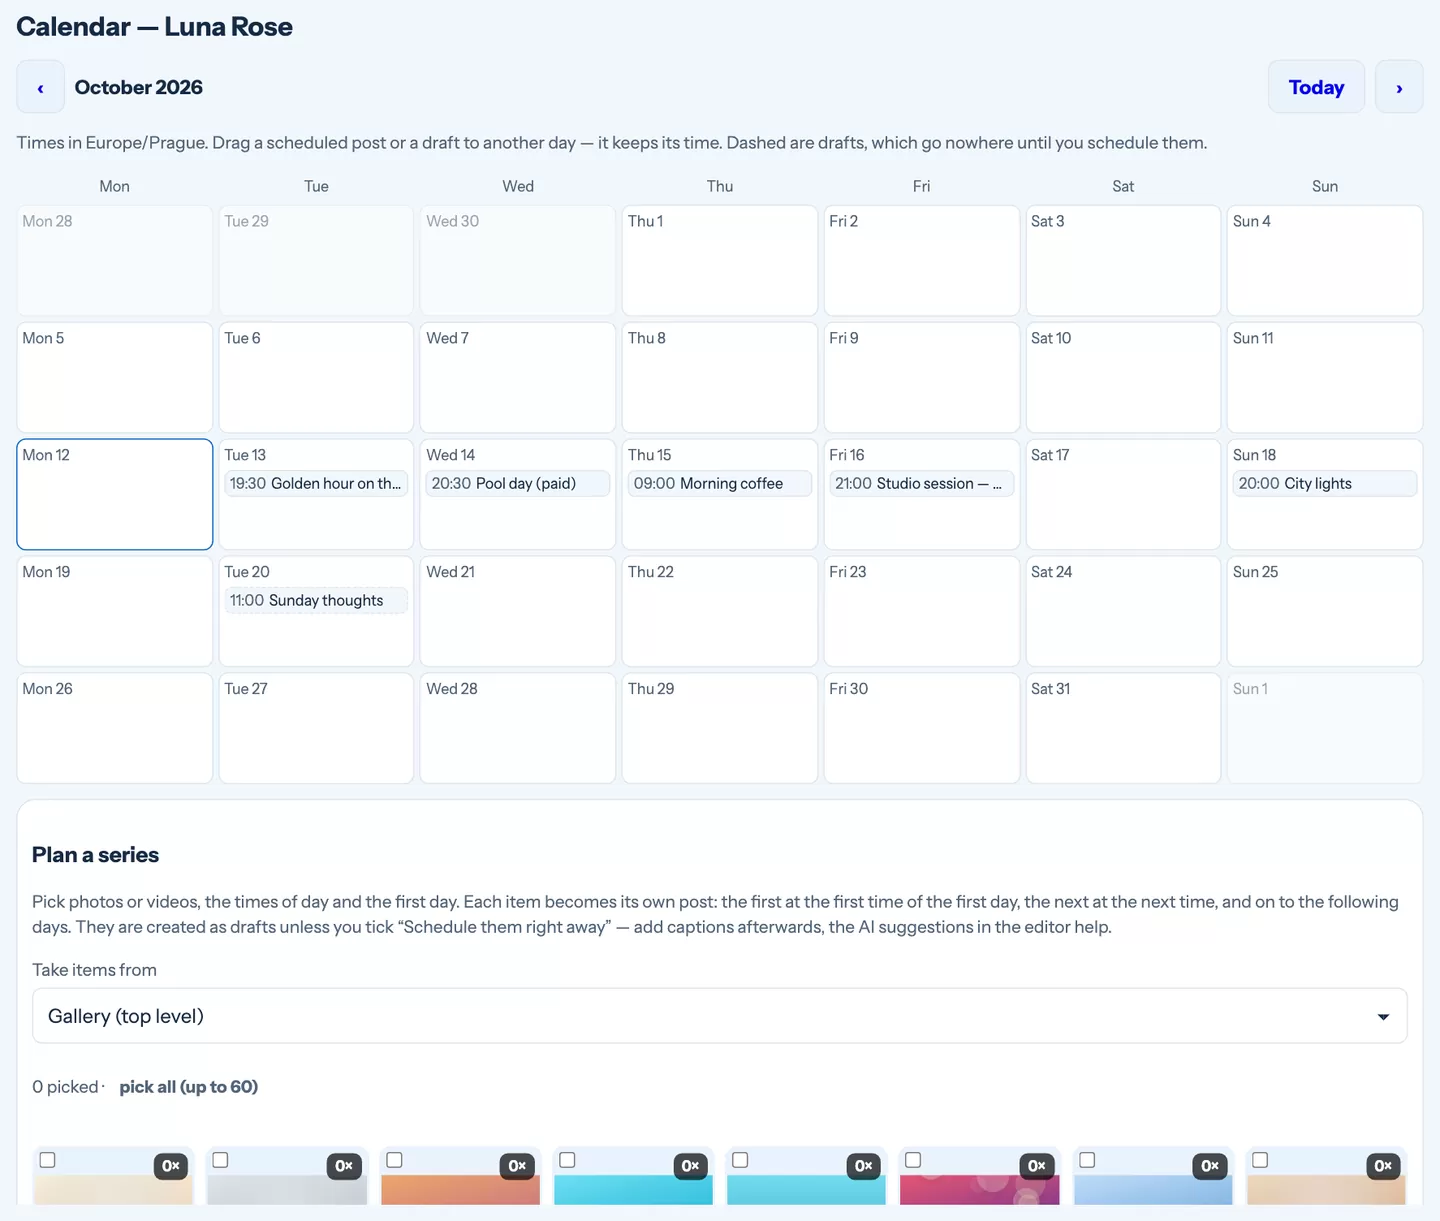Click the '0 picked' counter text

pos(65,1087)
